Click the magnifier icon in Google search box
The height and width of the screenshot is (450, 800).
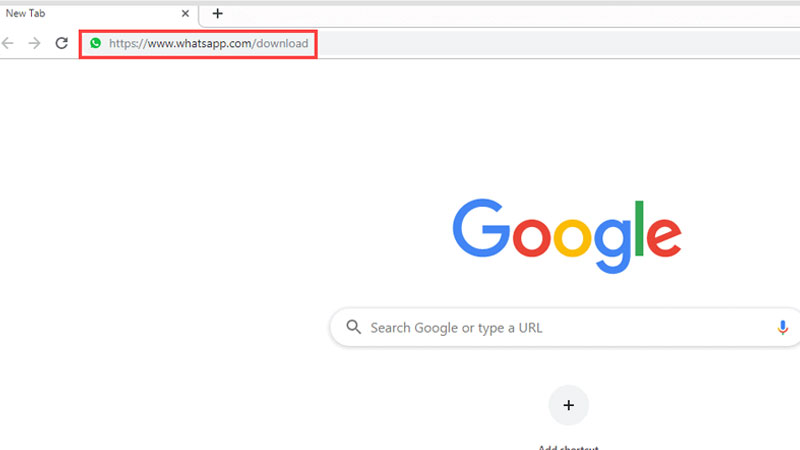coord(354,327)
